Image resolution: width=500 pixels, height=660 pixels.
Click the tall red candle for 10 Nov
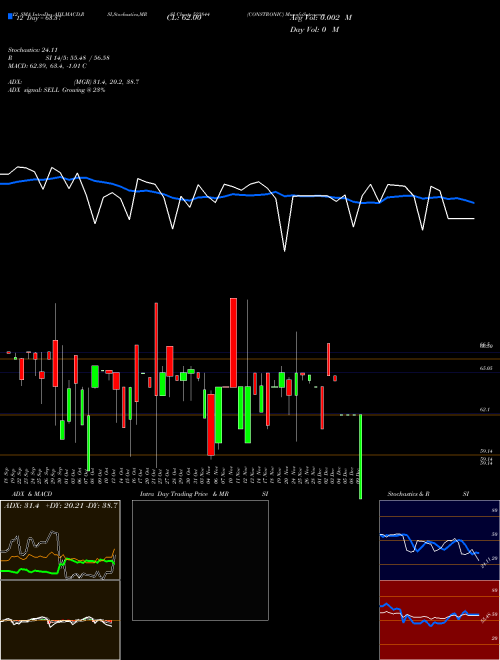[233, 343]
